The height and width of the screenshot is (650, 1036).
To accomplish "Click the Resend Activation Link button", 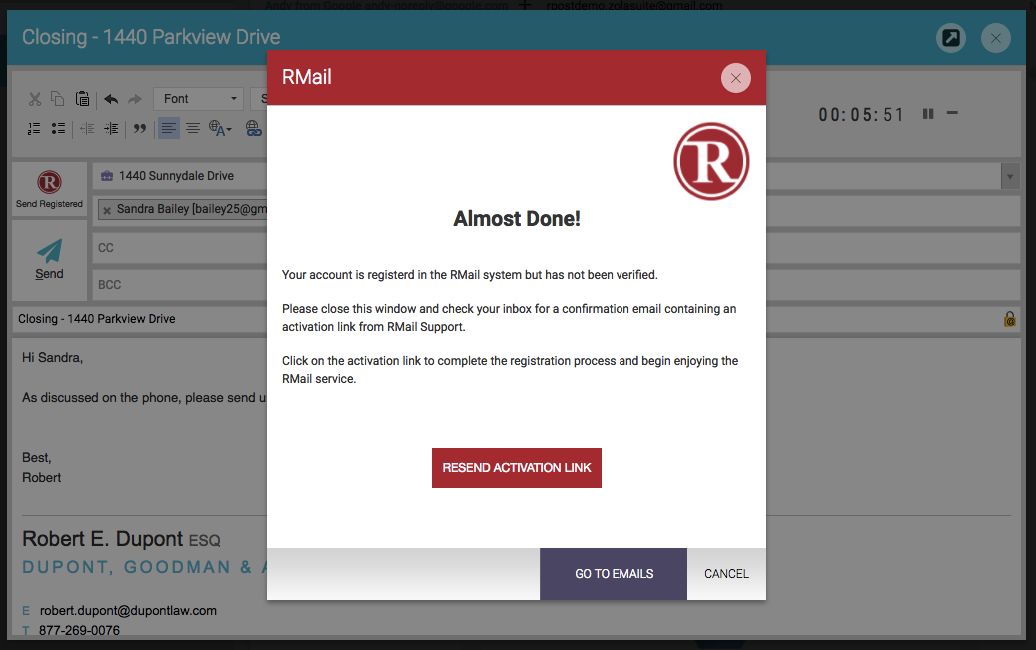I will click(x=516, y=467).
